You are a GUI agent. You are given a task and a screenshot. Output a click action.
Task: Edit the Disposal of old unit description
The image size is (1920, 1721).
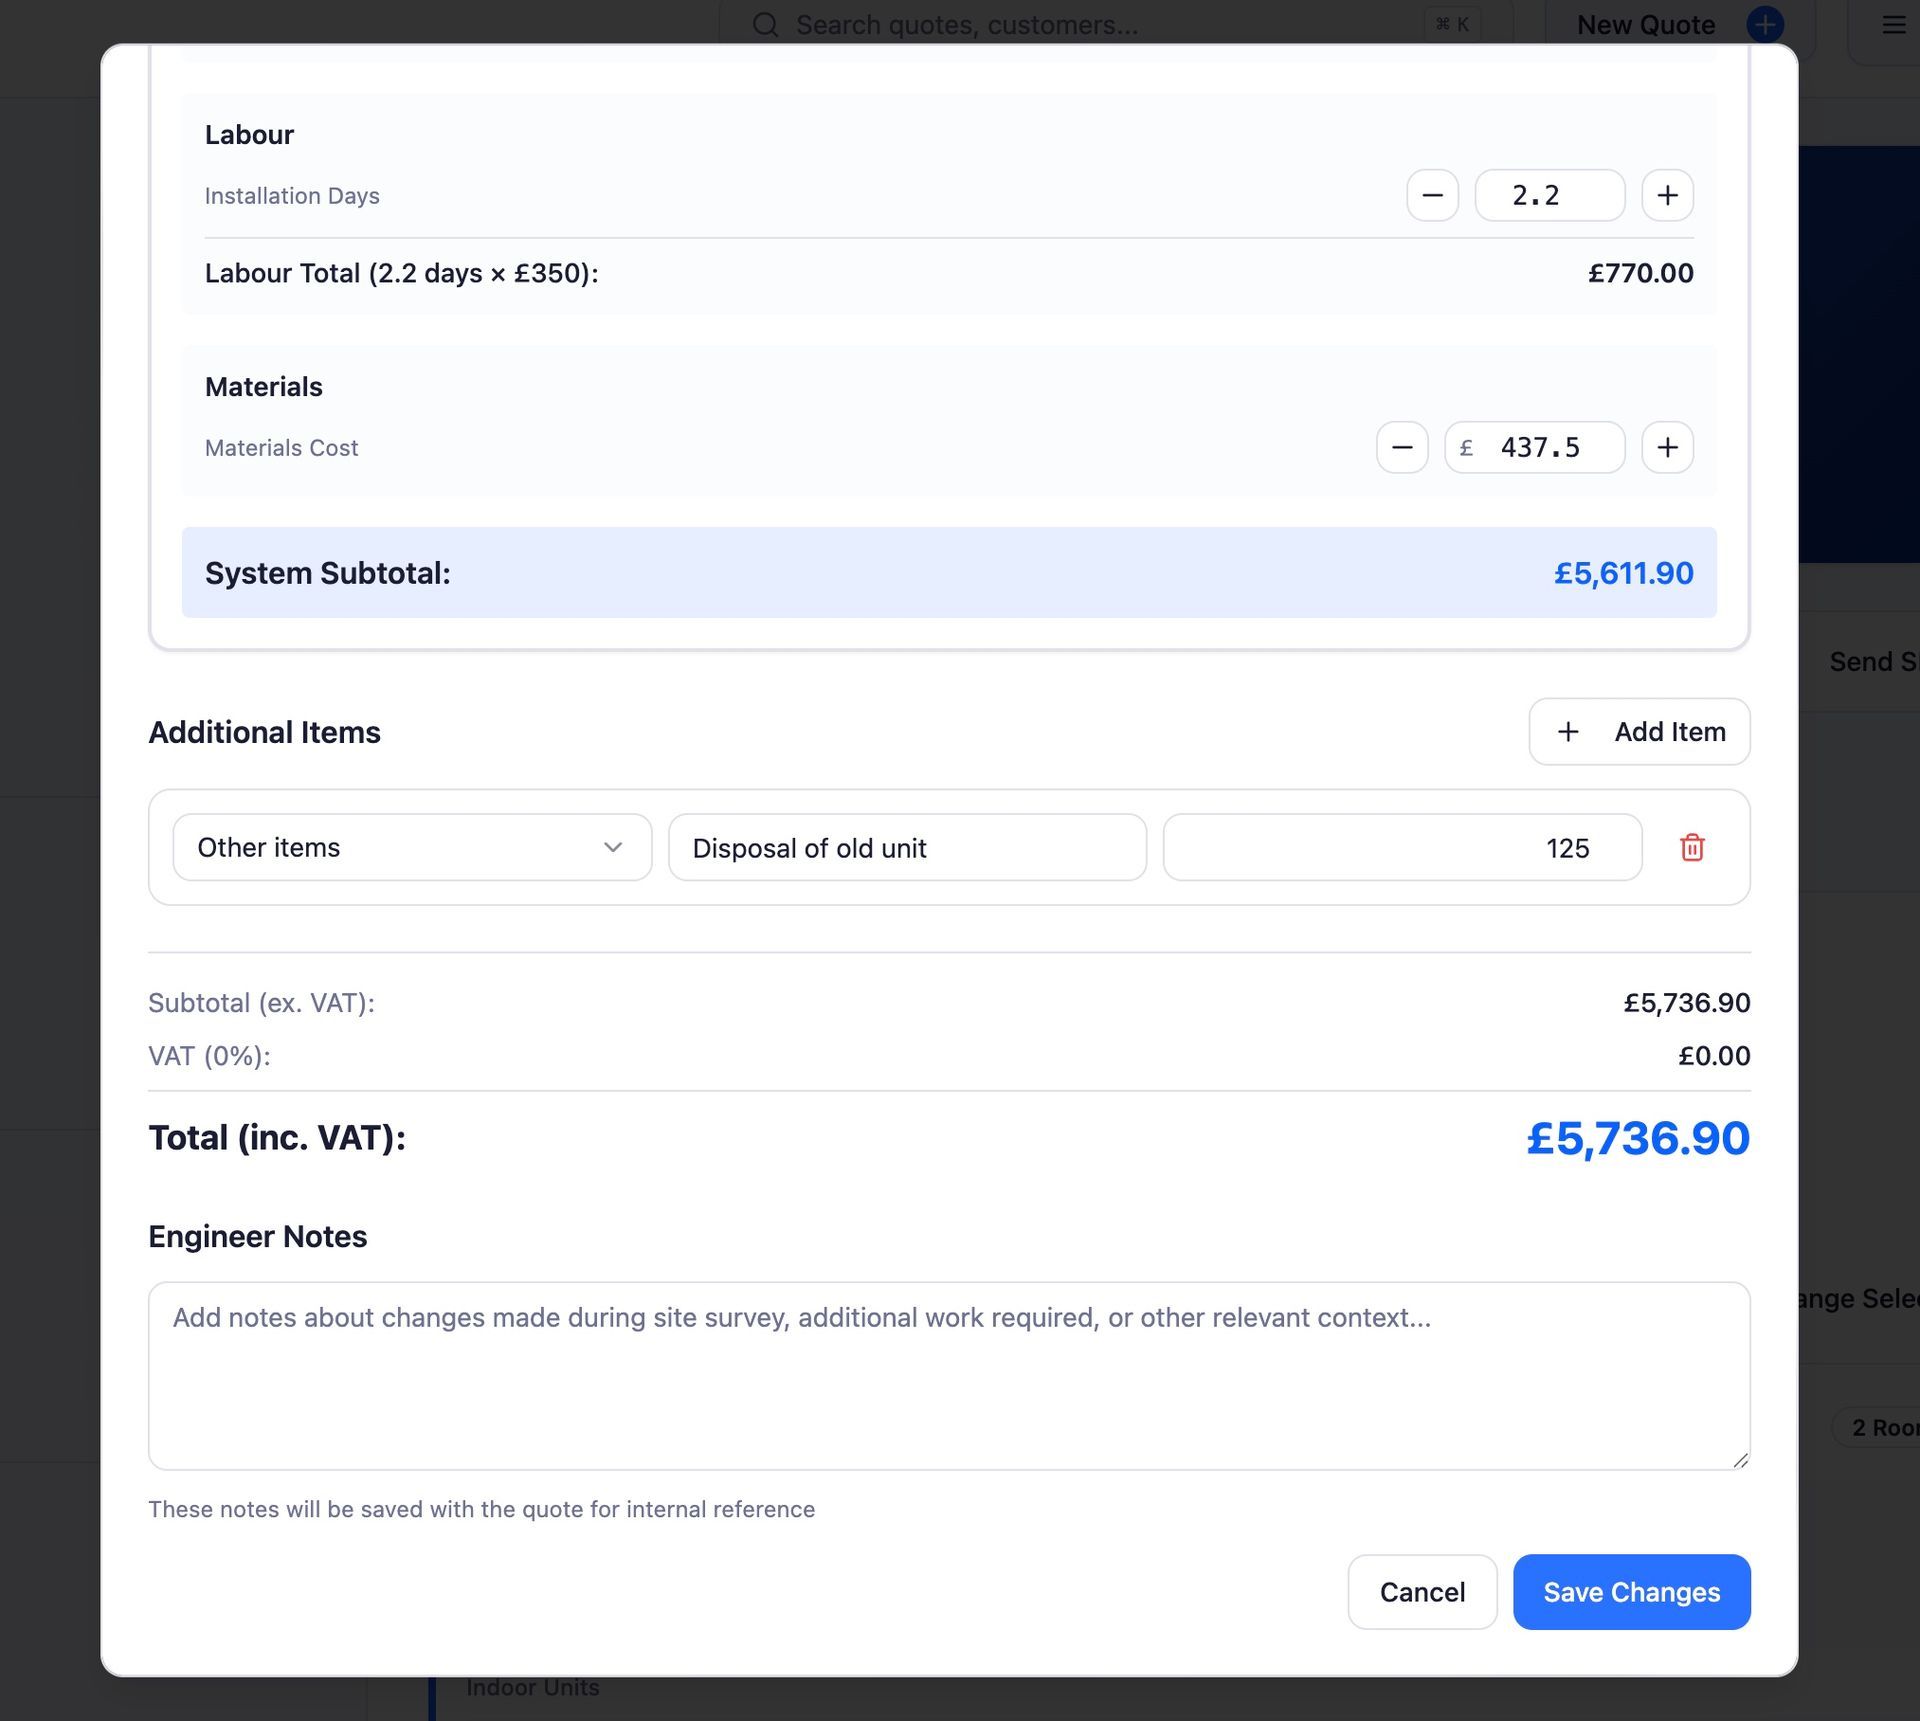tap(907, 848)
